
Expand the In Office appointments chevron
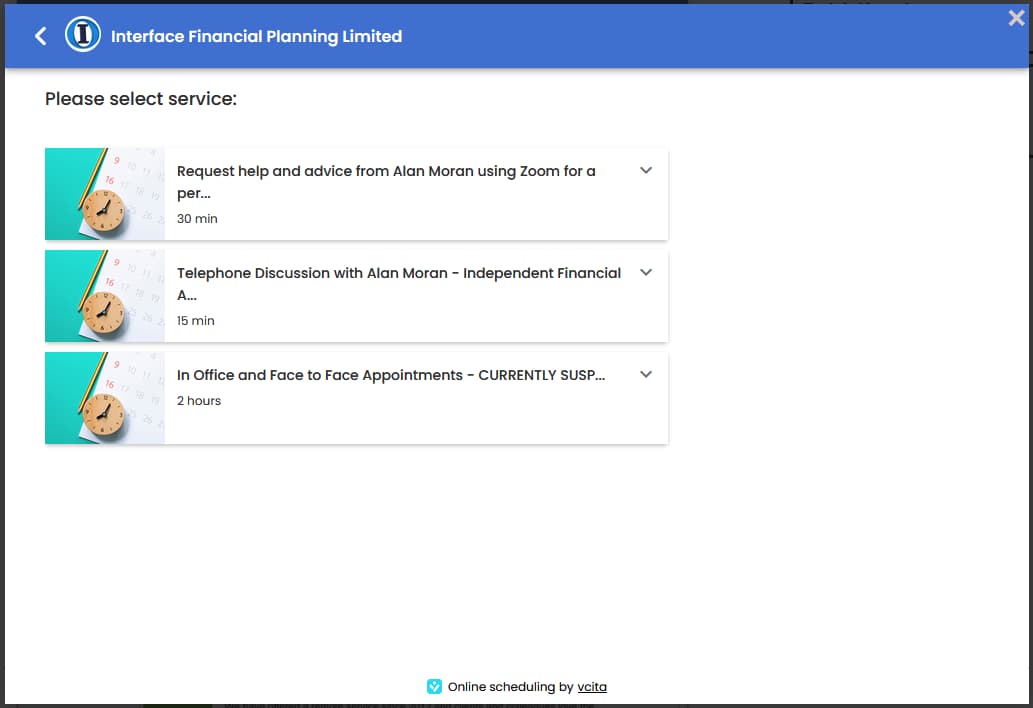(646, 374)
